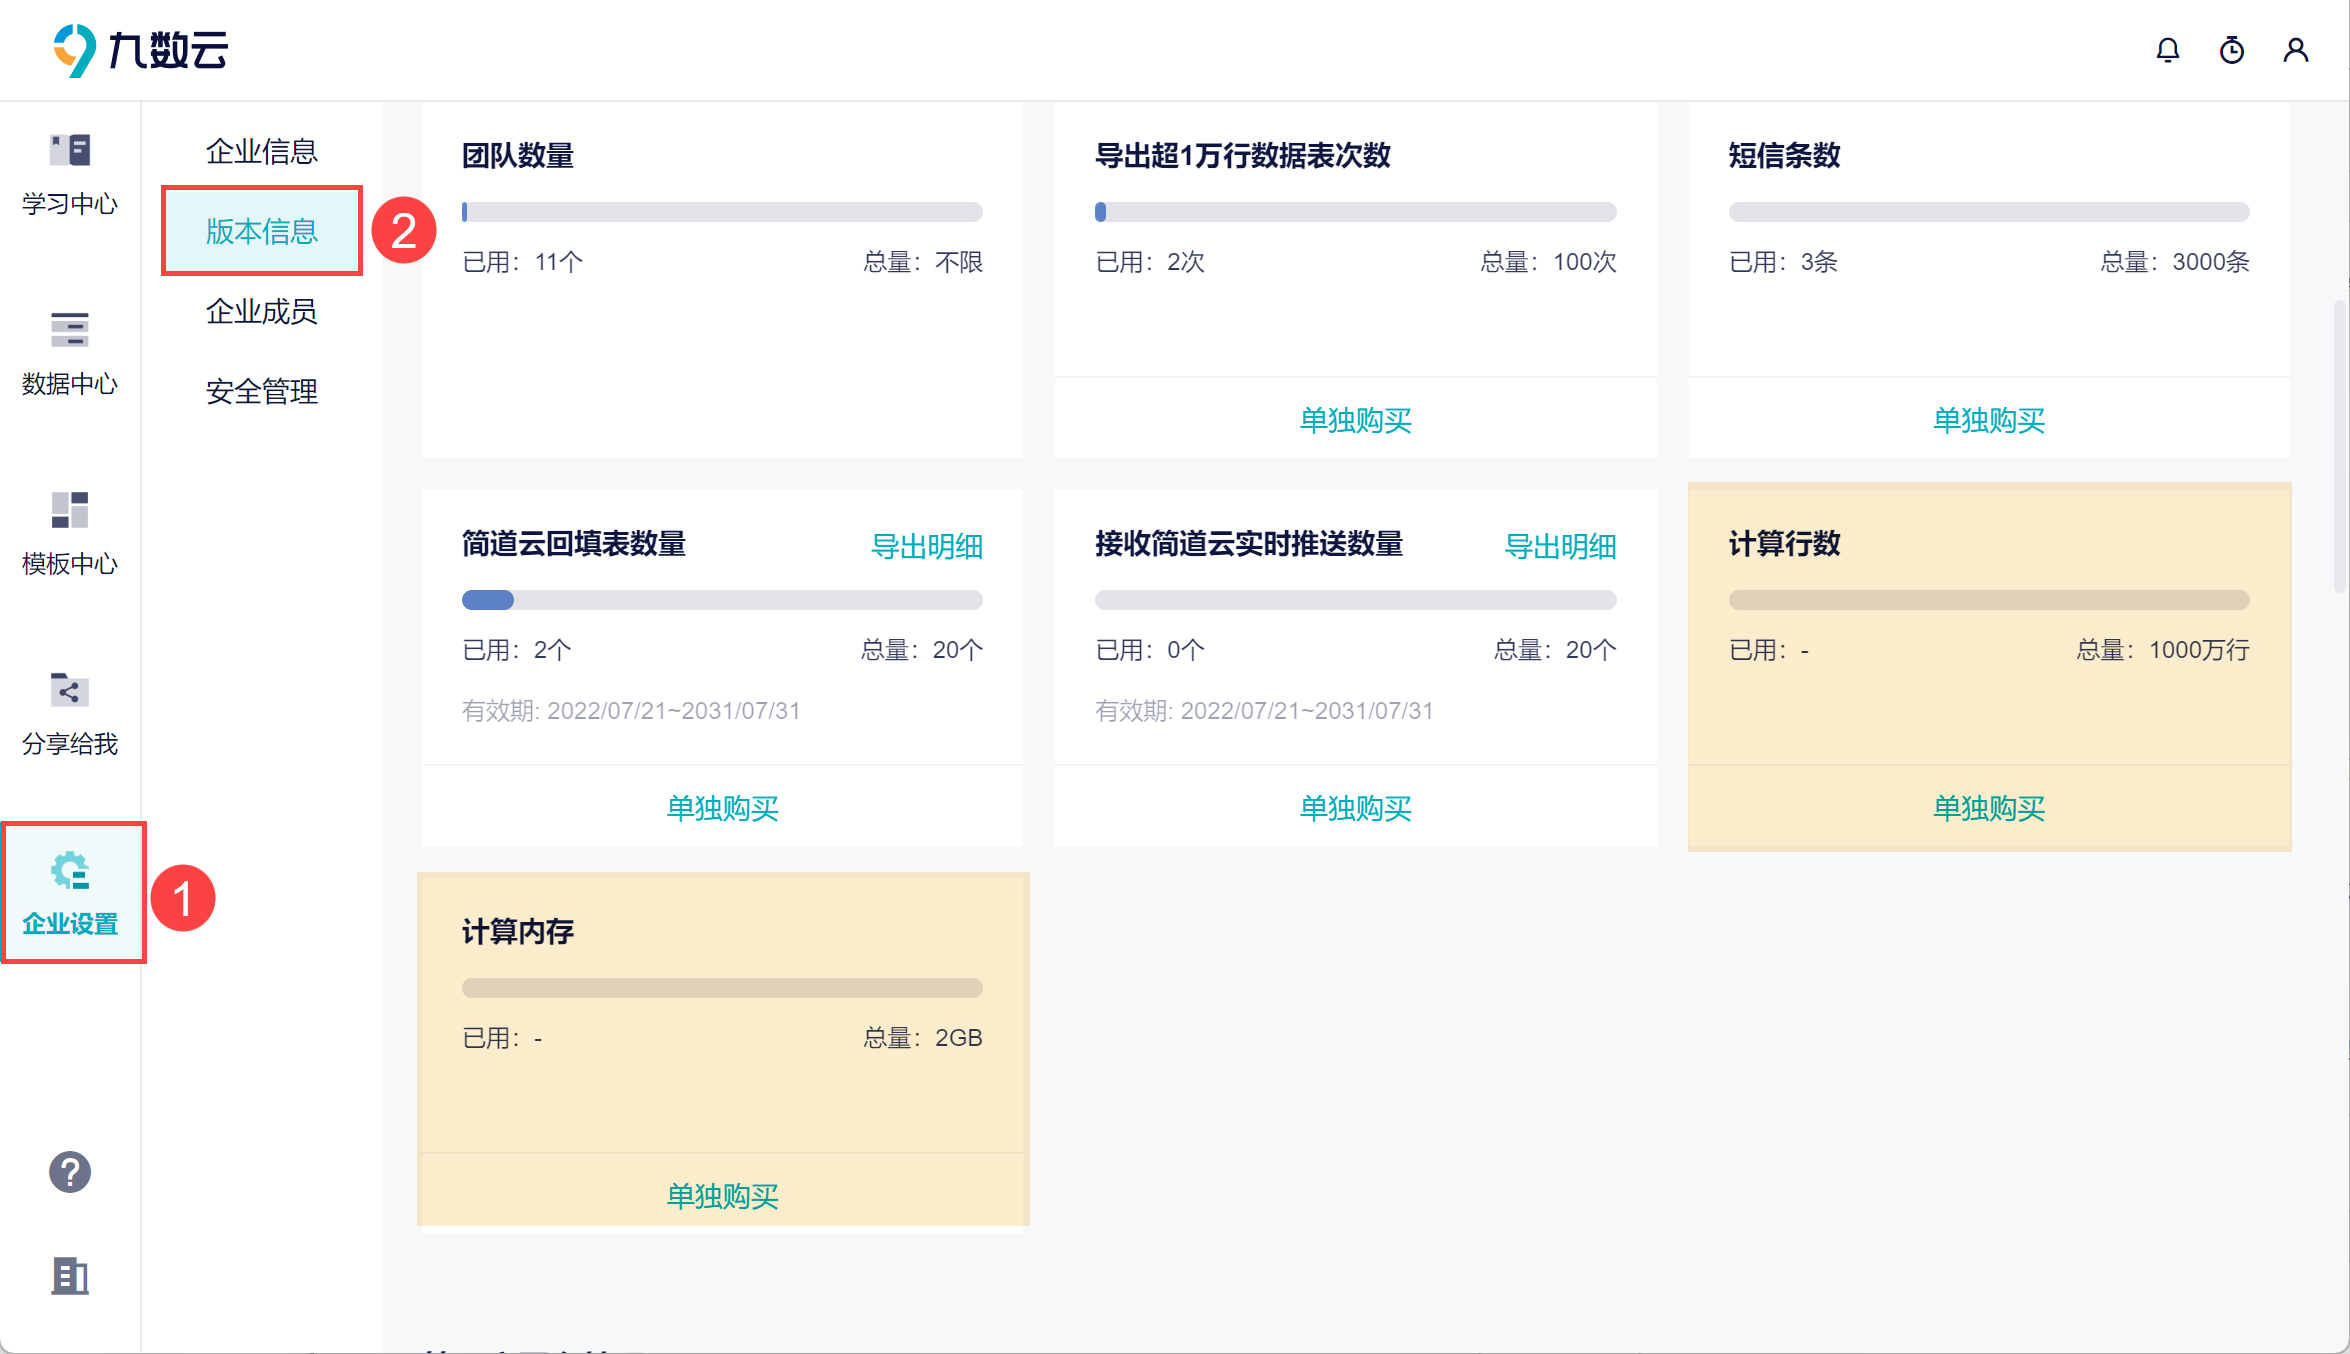
Task: Click 单独购买 under 计算内存 card
Action: point(722,1196)
